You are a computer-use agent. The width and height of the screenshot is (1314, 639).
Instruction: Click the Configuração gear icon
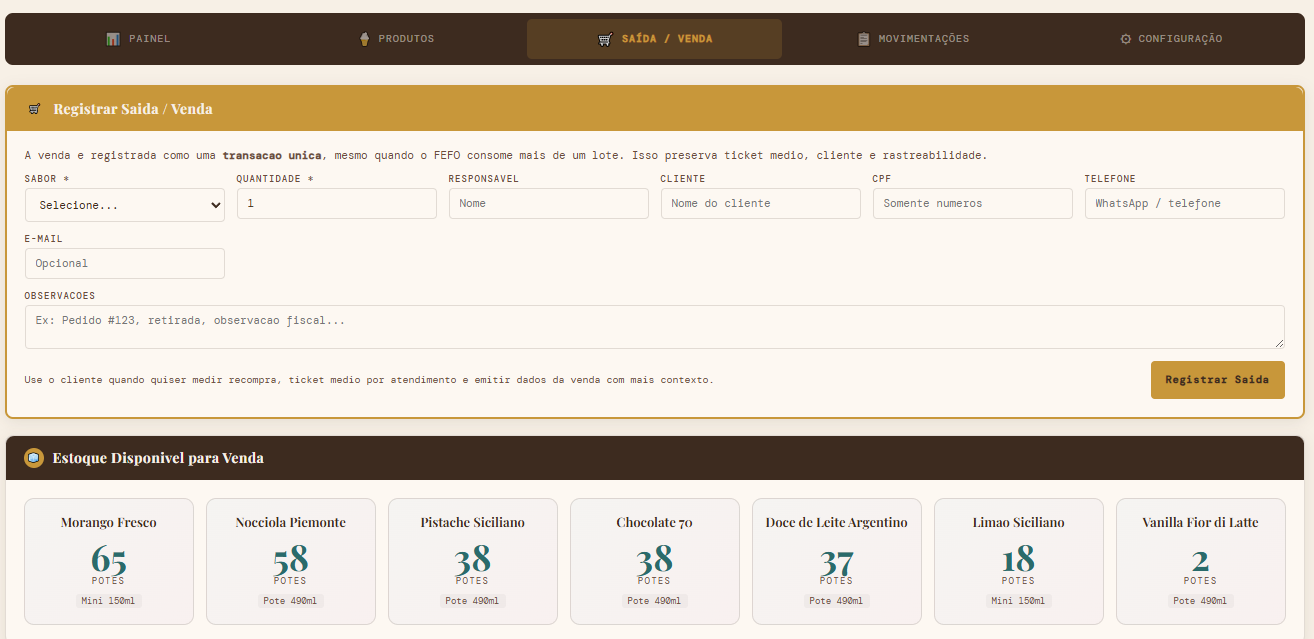[1125, 39]
